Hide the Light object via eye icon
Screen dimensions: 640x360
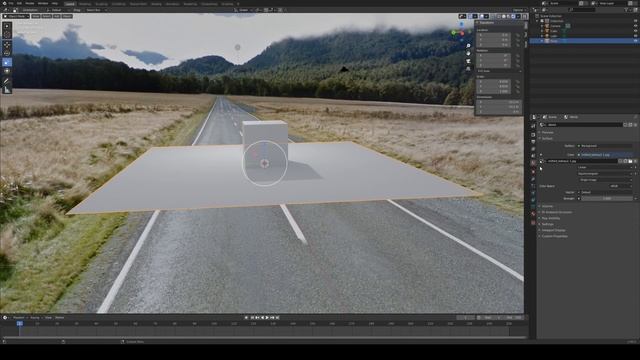(x=635, y=36)
